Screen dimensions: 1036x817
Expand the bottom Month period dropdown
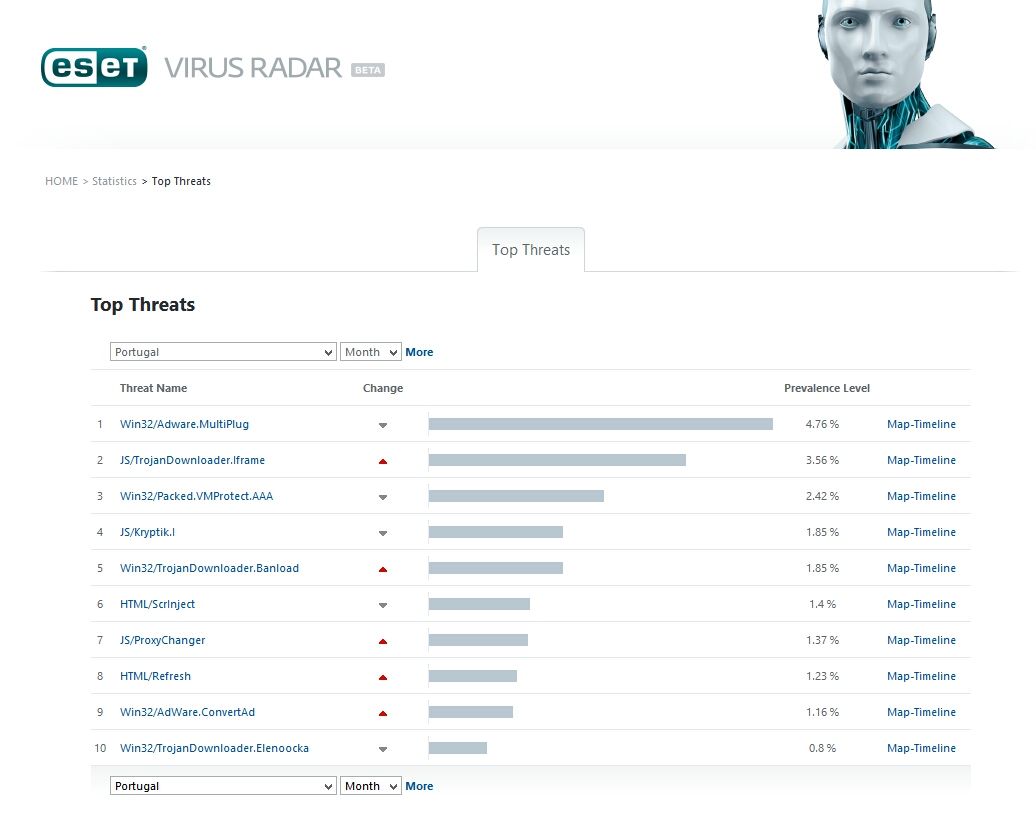click(370, 786)
